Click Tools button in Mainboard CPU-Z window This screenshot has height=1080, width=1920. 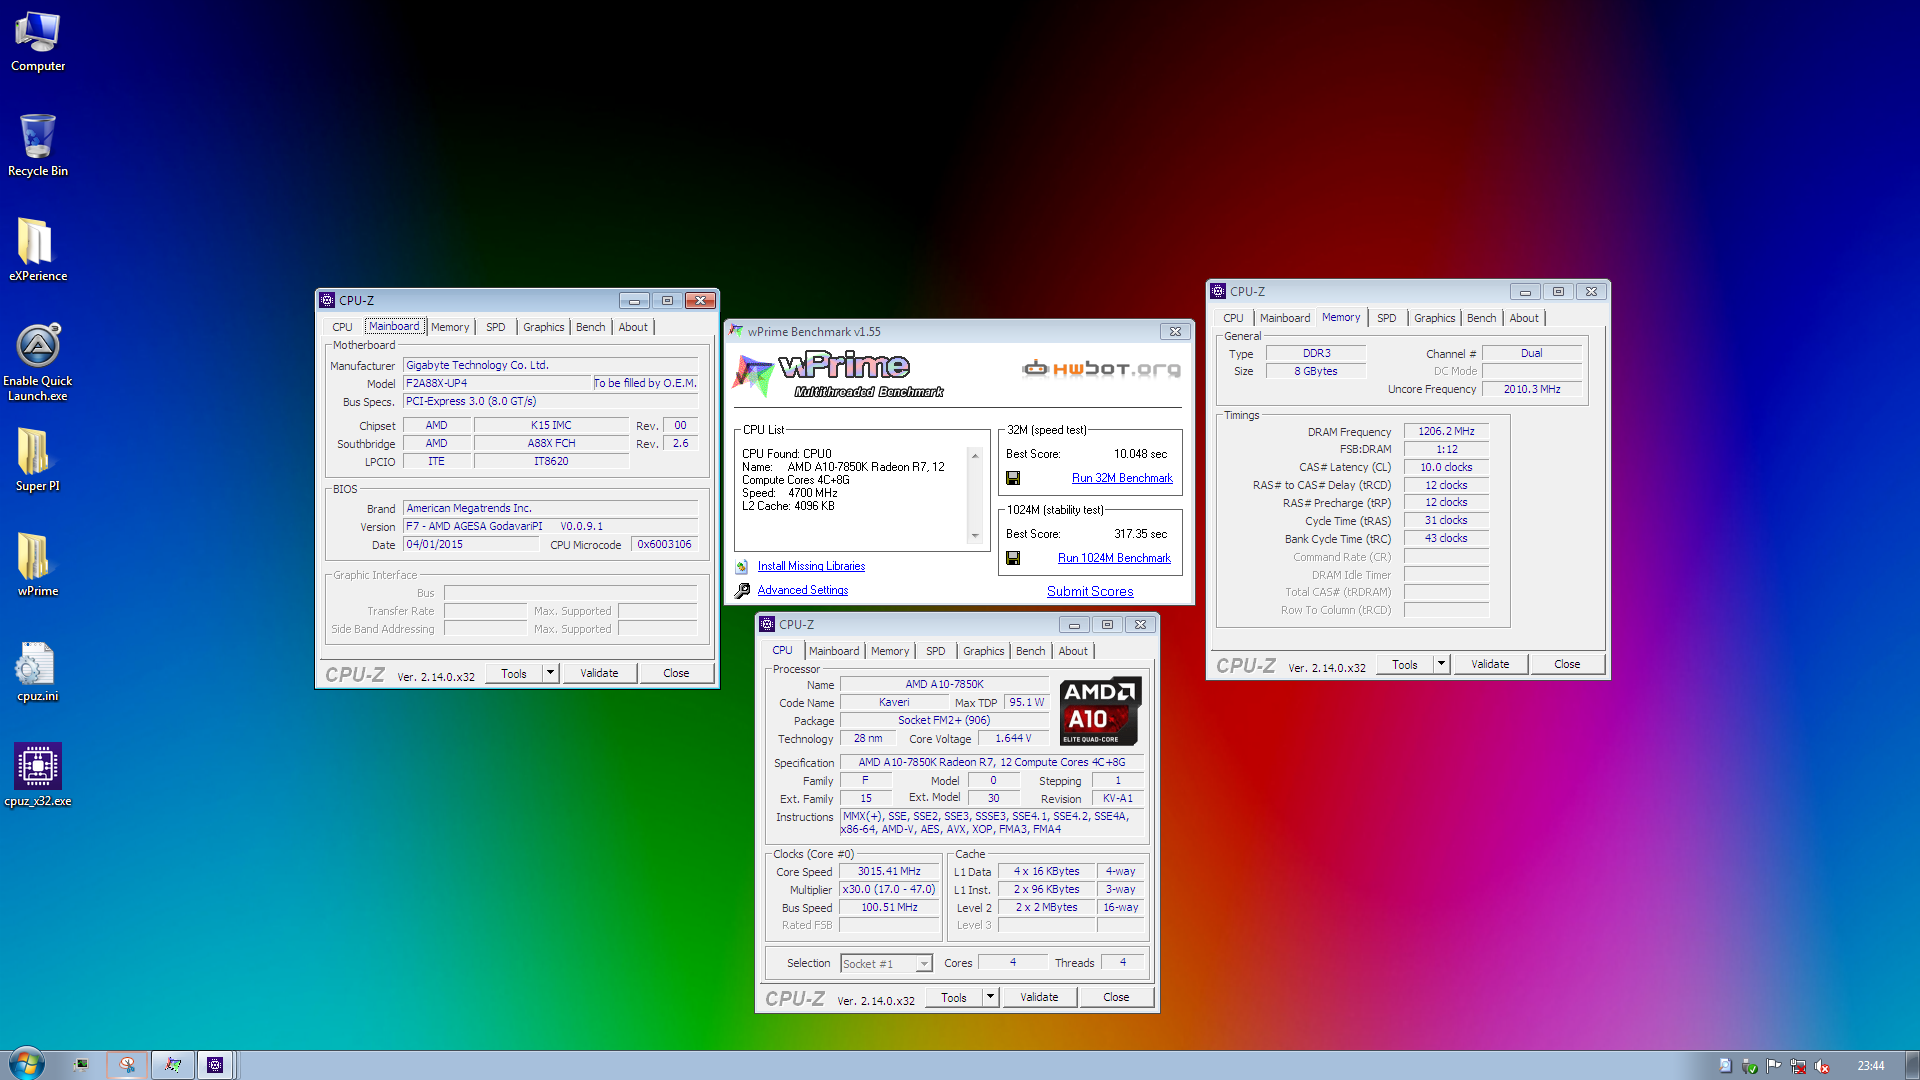pos(514,673)
